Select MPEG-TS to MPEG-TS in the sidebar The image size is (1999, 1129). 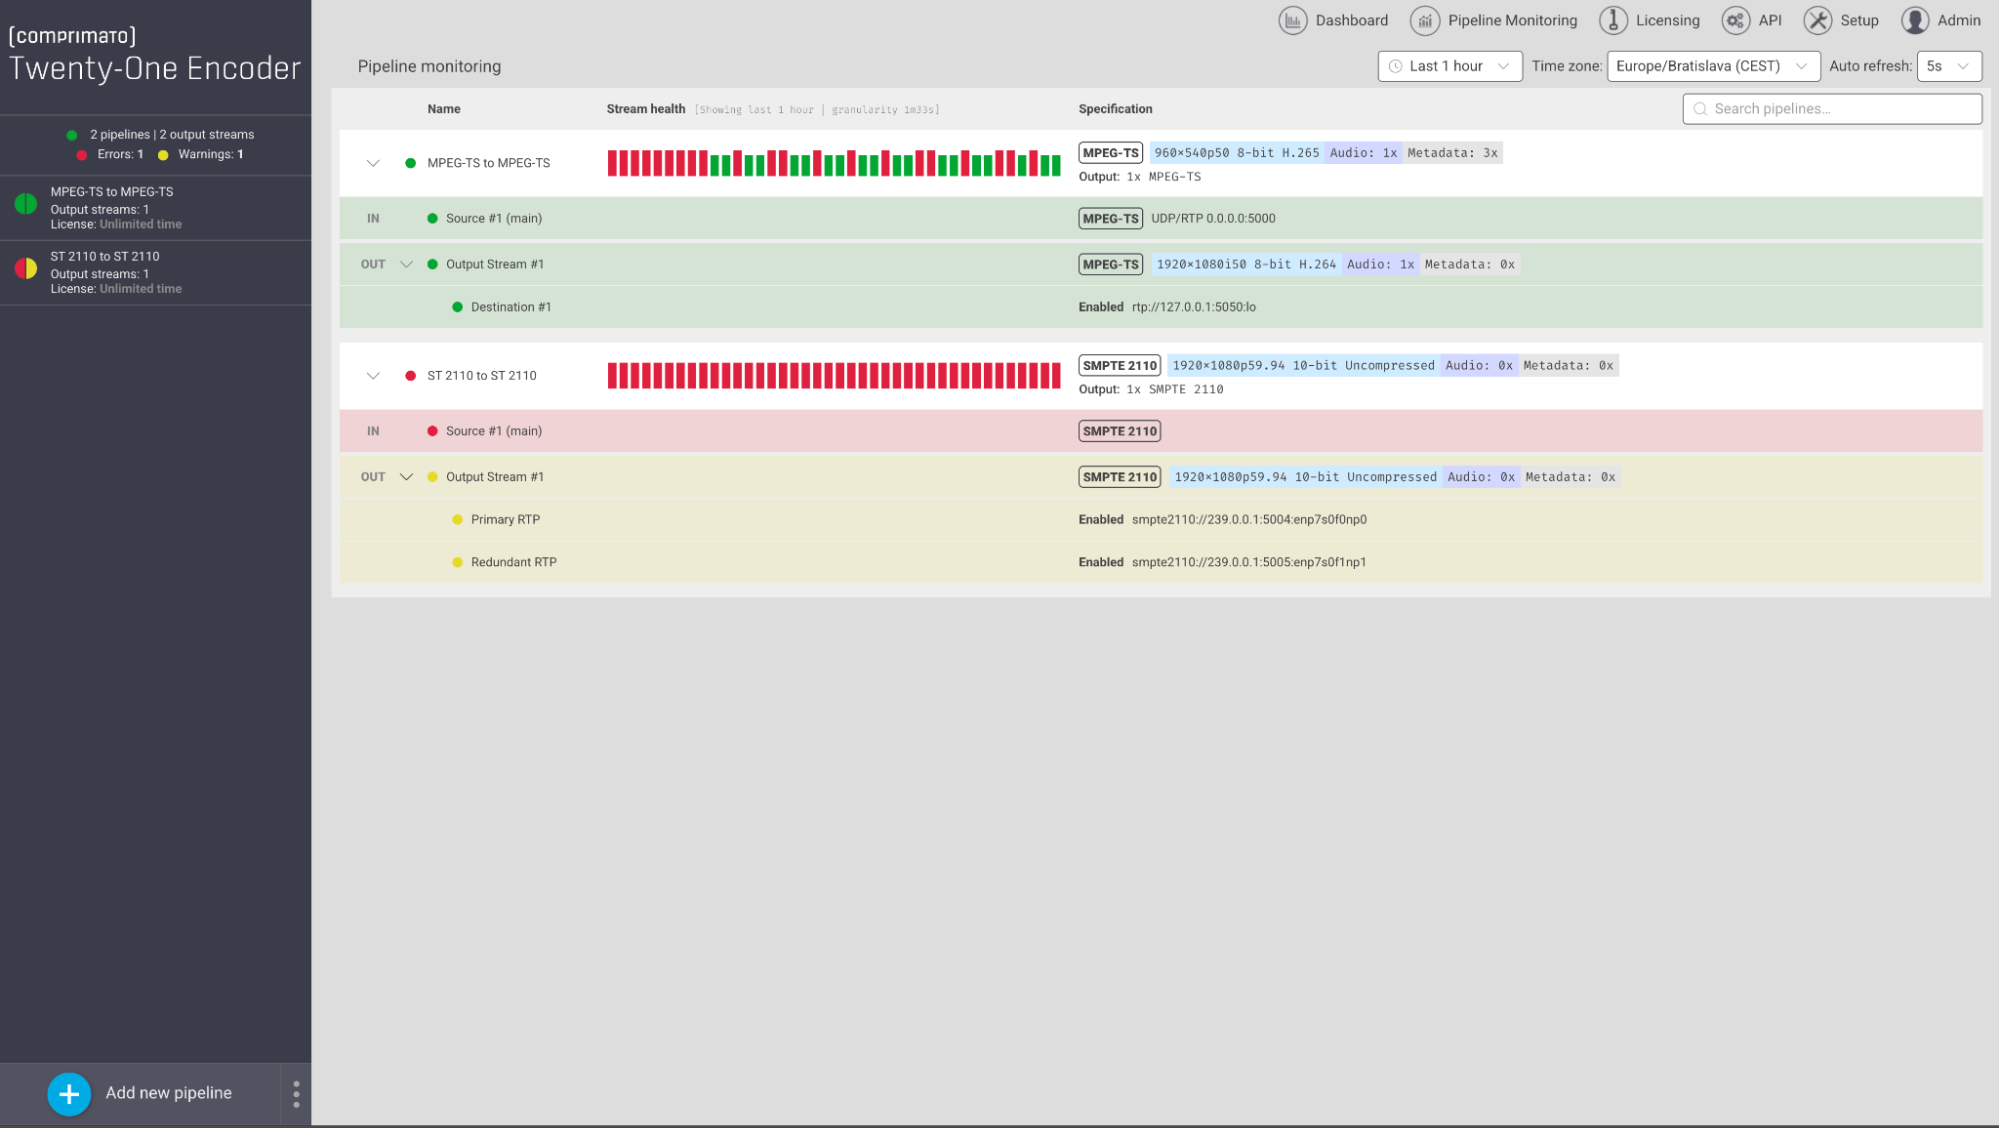coord(156,208)
